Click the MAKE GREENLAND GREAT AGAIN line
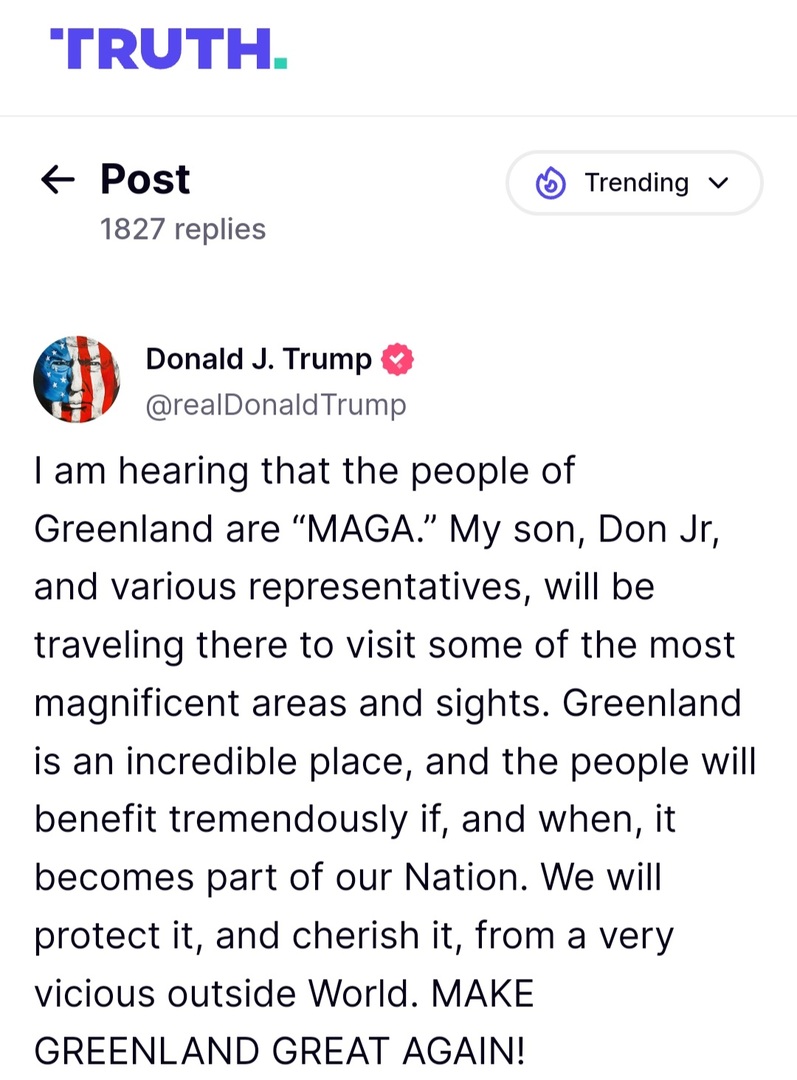Screen dimensions: 797x1080 click(x=278, y=1051)
